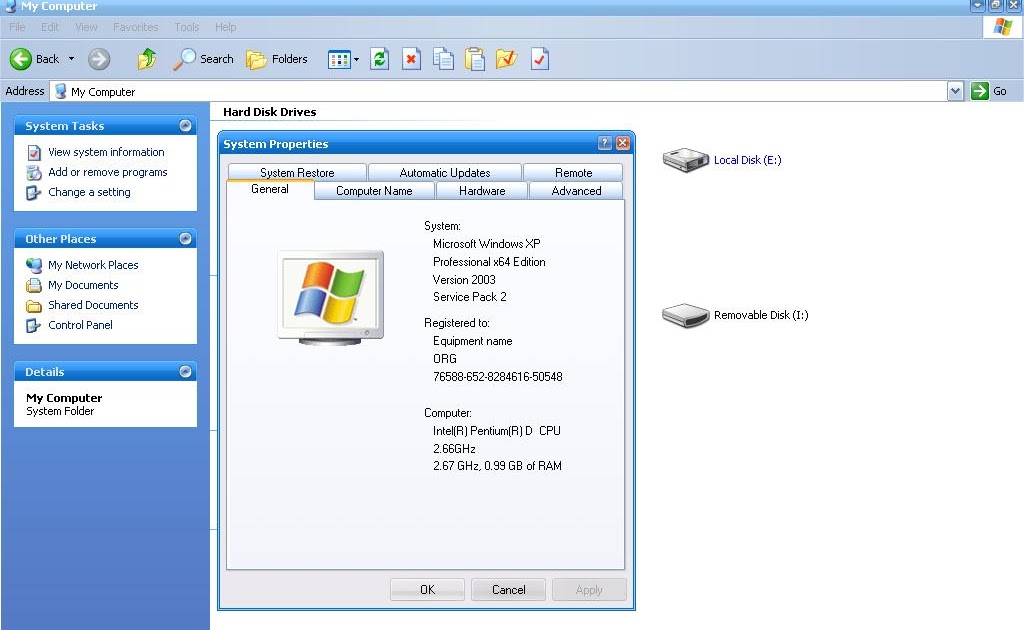Click the My Computer title bar icon
Screen dimensions: 1024x630
[x=10, y=6]
